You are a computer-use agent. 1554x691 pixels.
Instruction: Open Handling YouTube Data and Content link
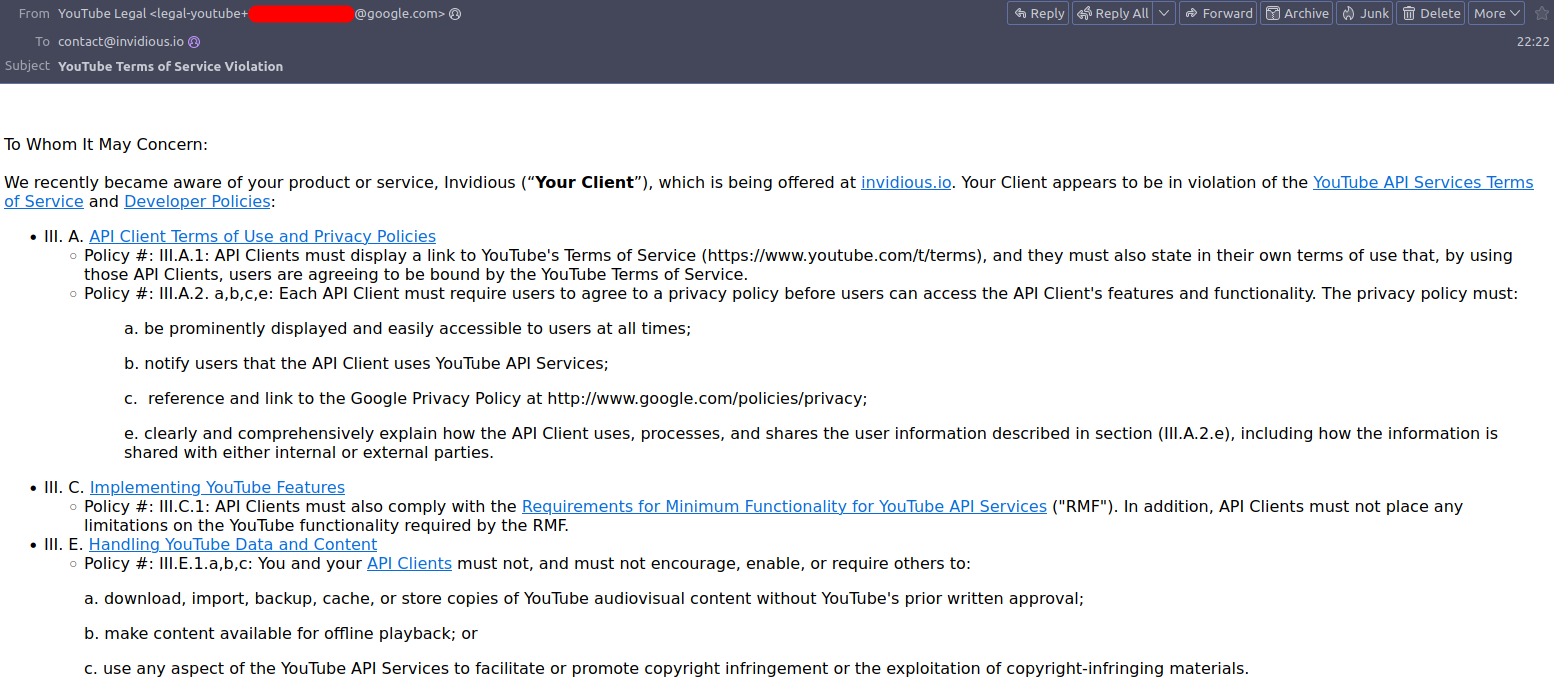coord(233,544)
